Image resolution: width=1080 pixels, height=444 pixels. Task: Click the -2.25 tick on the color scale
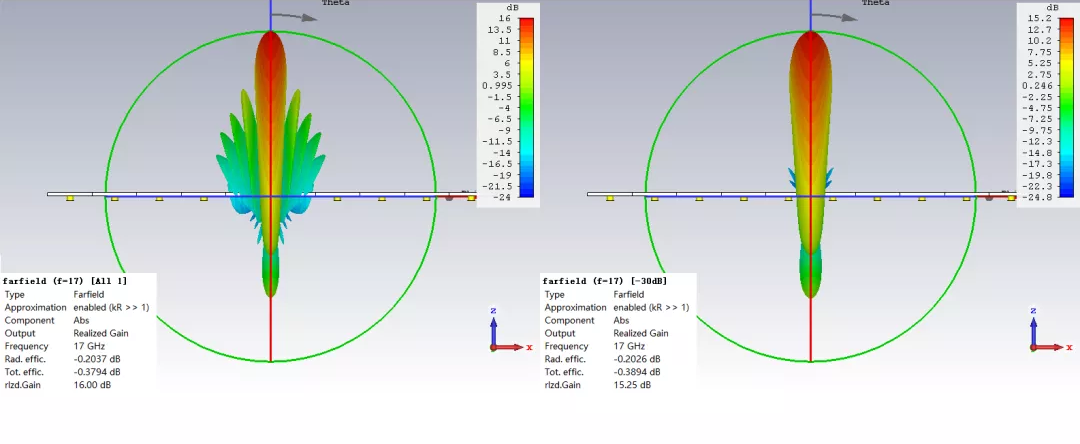[x=1037, y=97]
